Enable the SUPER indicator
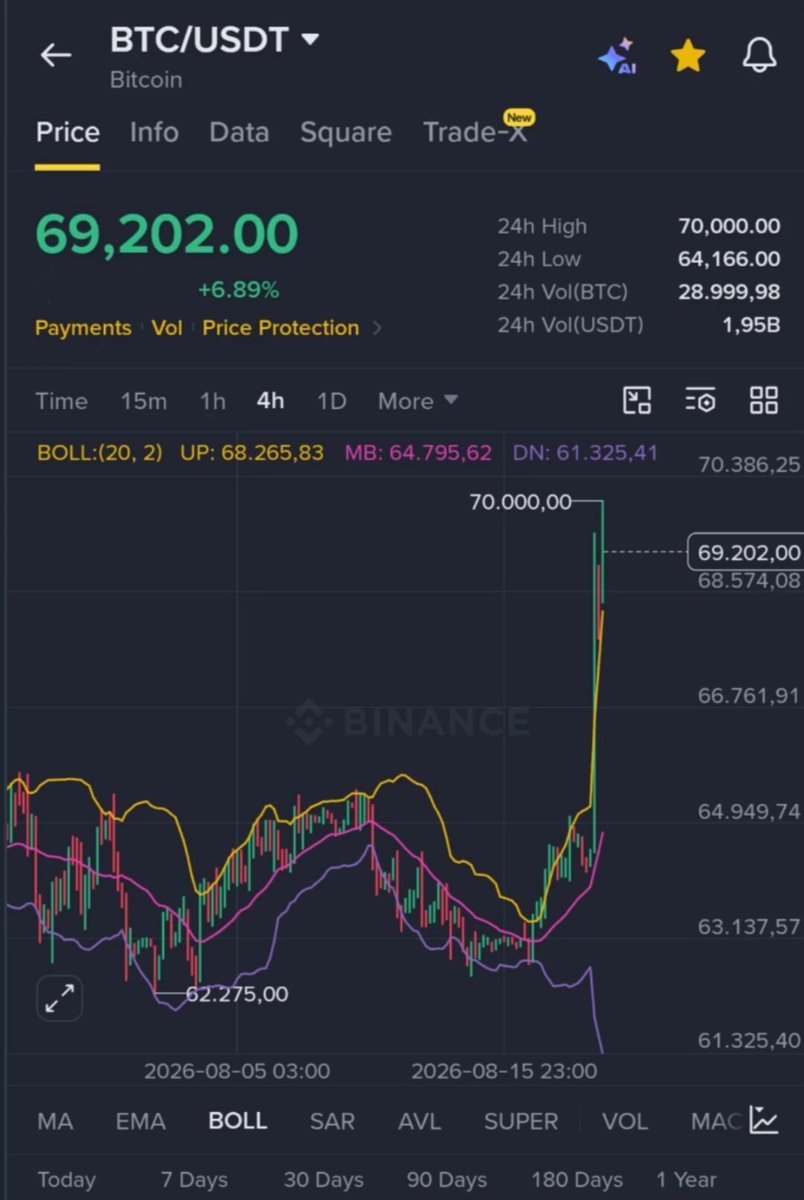804x1200 pixels. [521, 1121]
